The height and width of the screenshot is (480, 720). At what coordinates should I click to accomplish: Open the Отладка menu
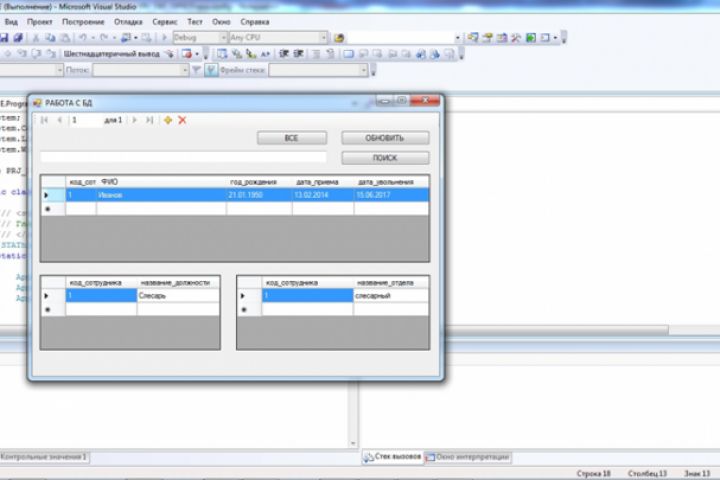point(128,22)
